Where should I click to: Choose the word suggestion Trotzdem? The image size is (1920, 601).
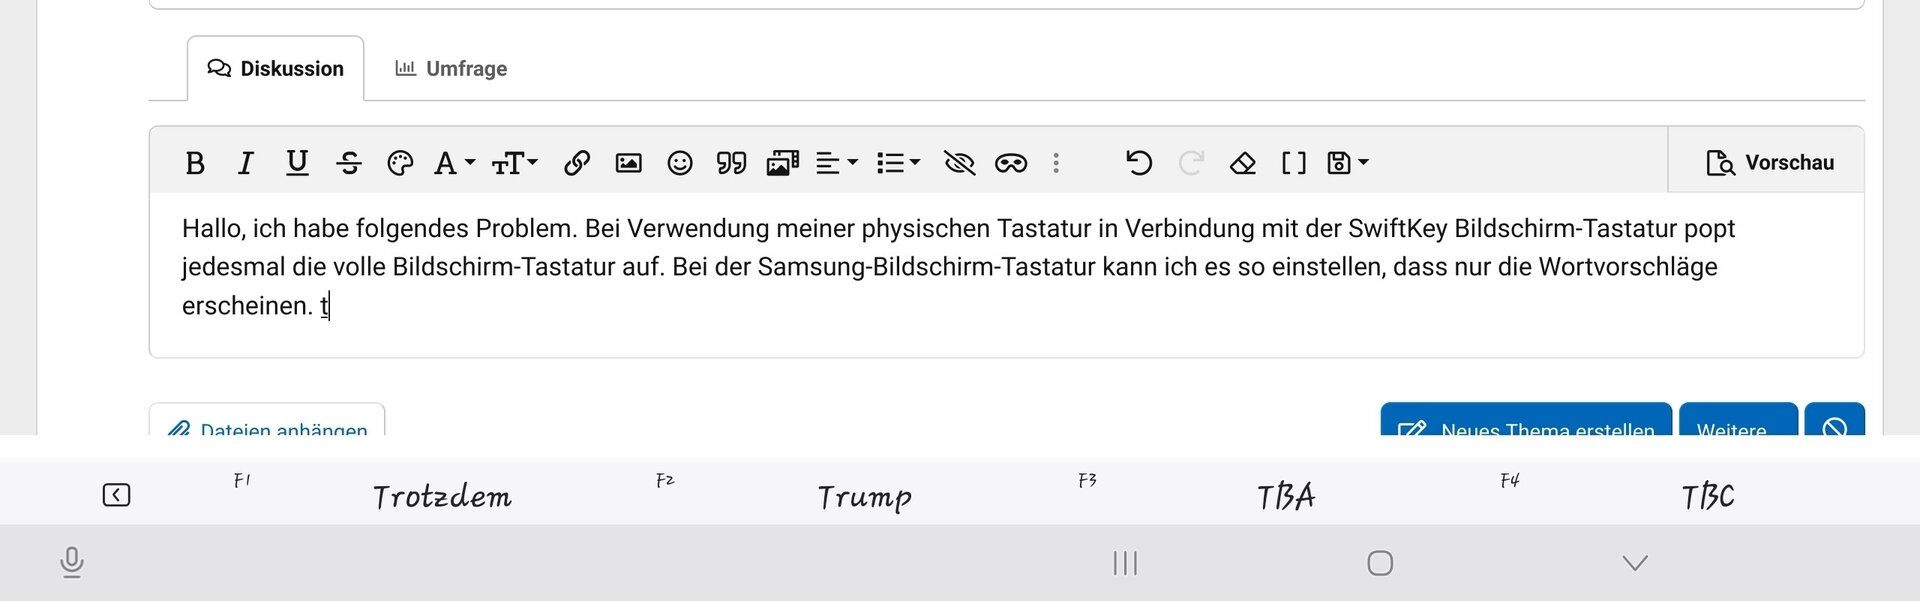pos(442,496)
